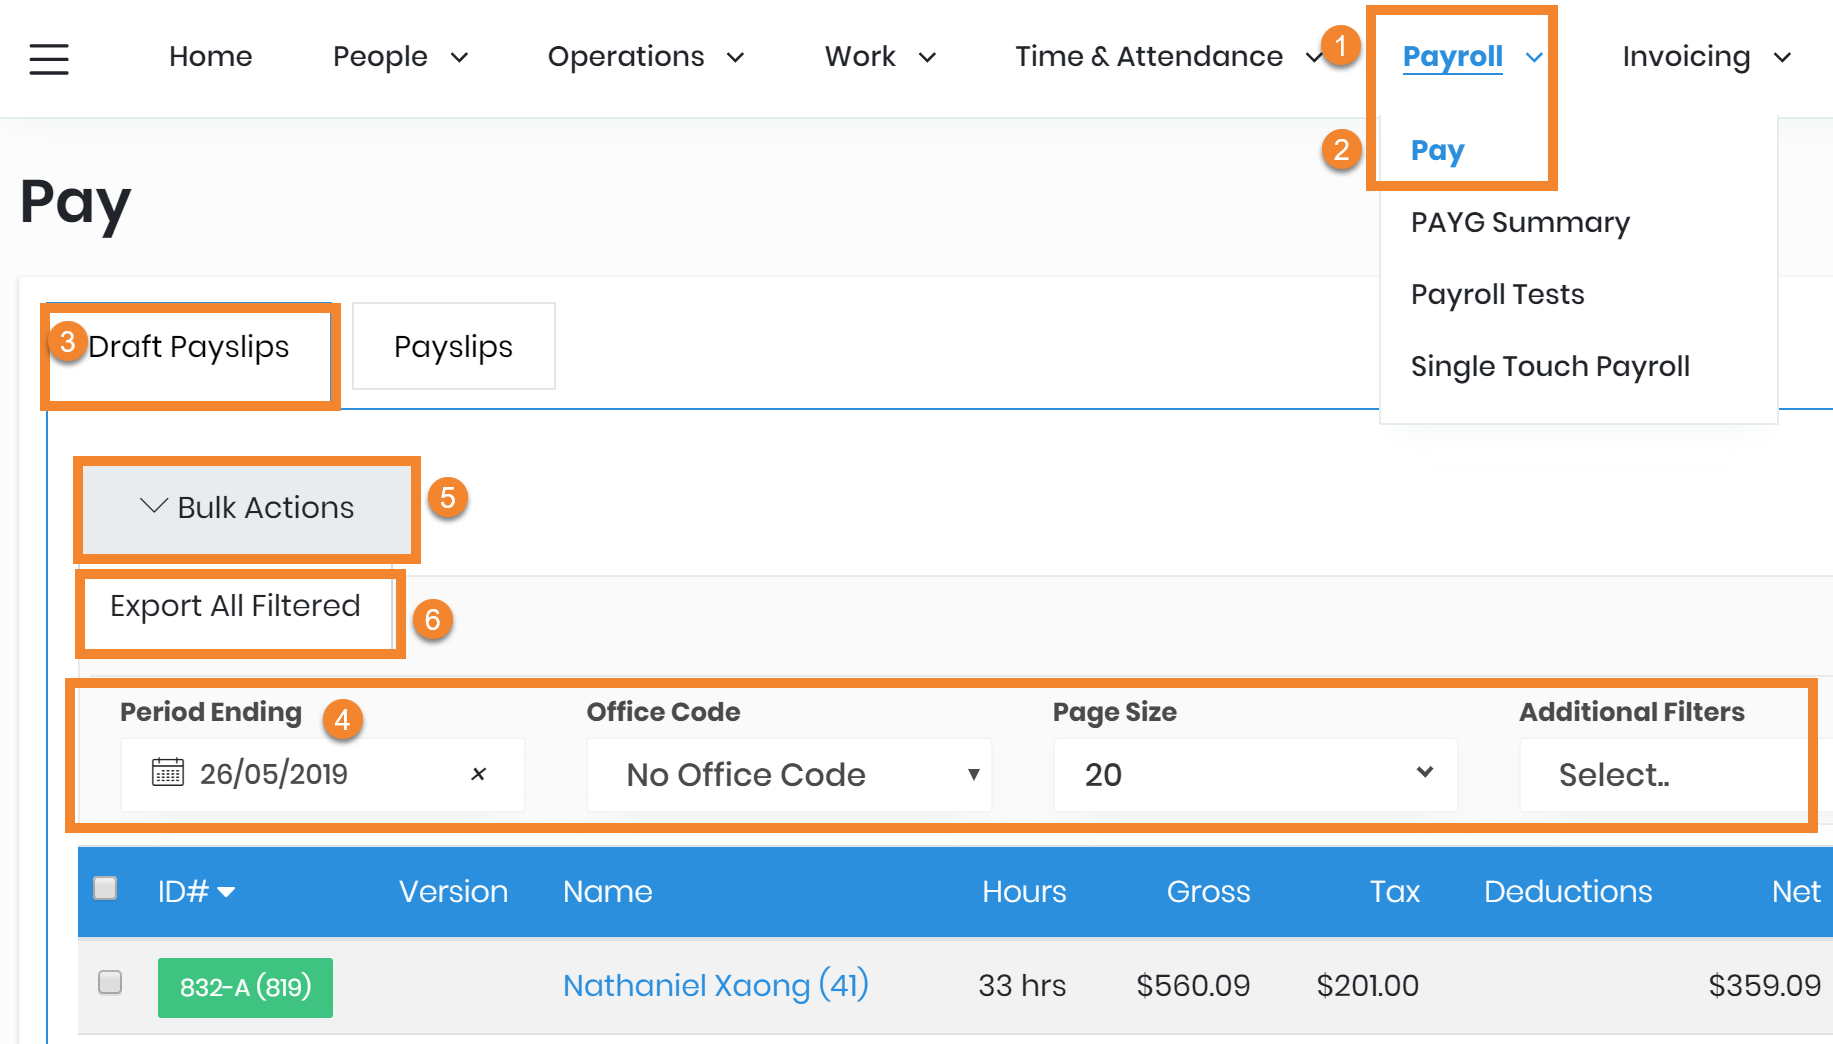Select Single Touch Payroll menu item
This screenshot has width=1833, height=1044.
(x=1549, y=366)
